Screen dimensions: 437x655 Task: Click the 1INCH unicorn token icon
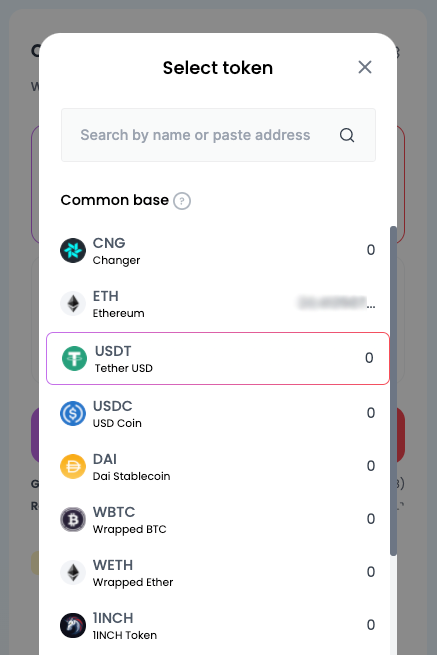[x=73, y=626]
